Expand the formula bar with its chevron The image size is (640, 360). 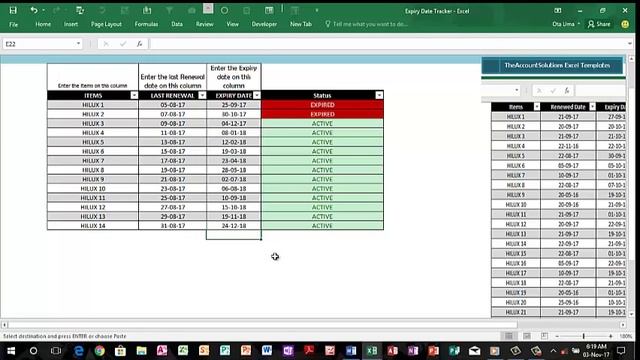click(630, 43)
